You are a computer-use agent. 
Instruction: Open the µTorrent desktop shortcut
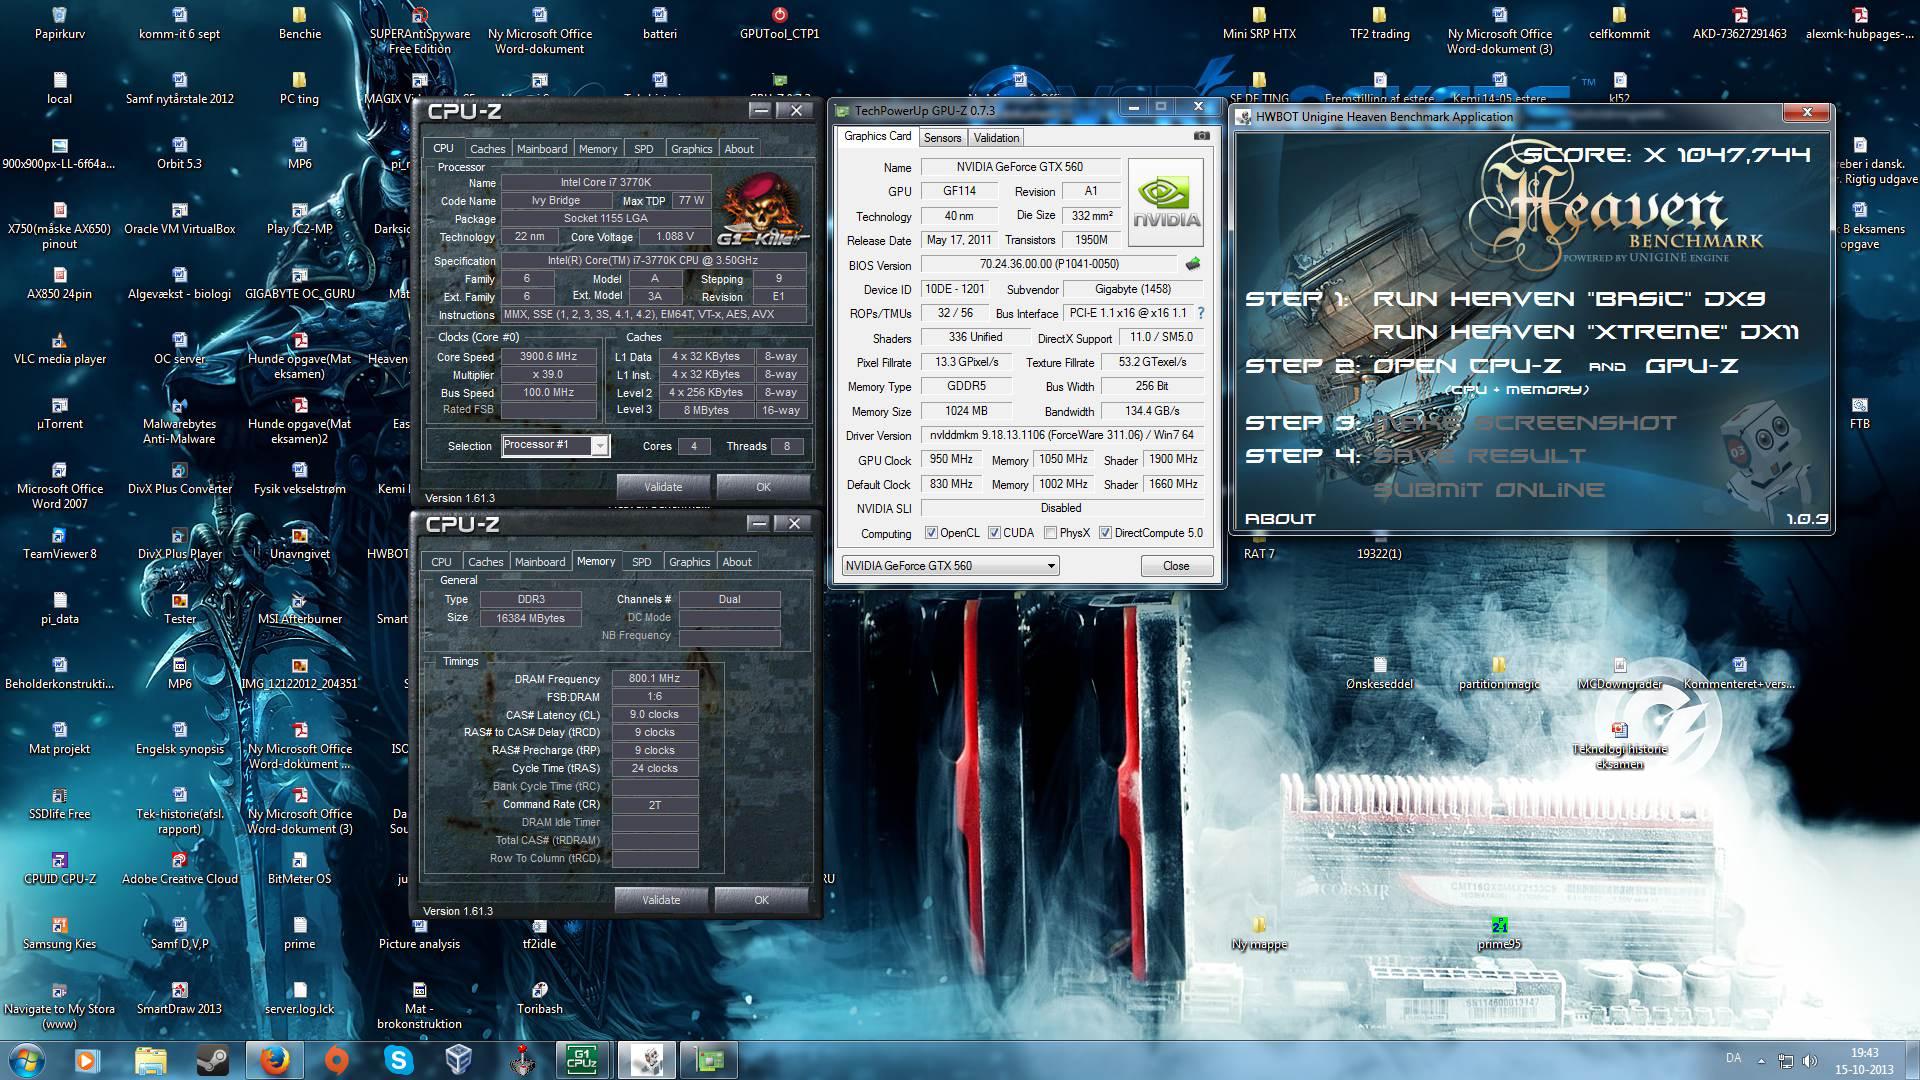[60, 413]
